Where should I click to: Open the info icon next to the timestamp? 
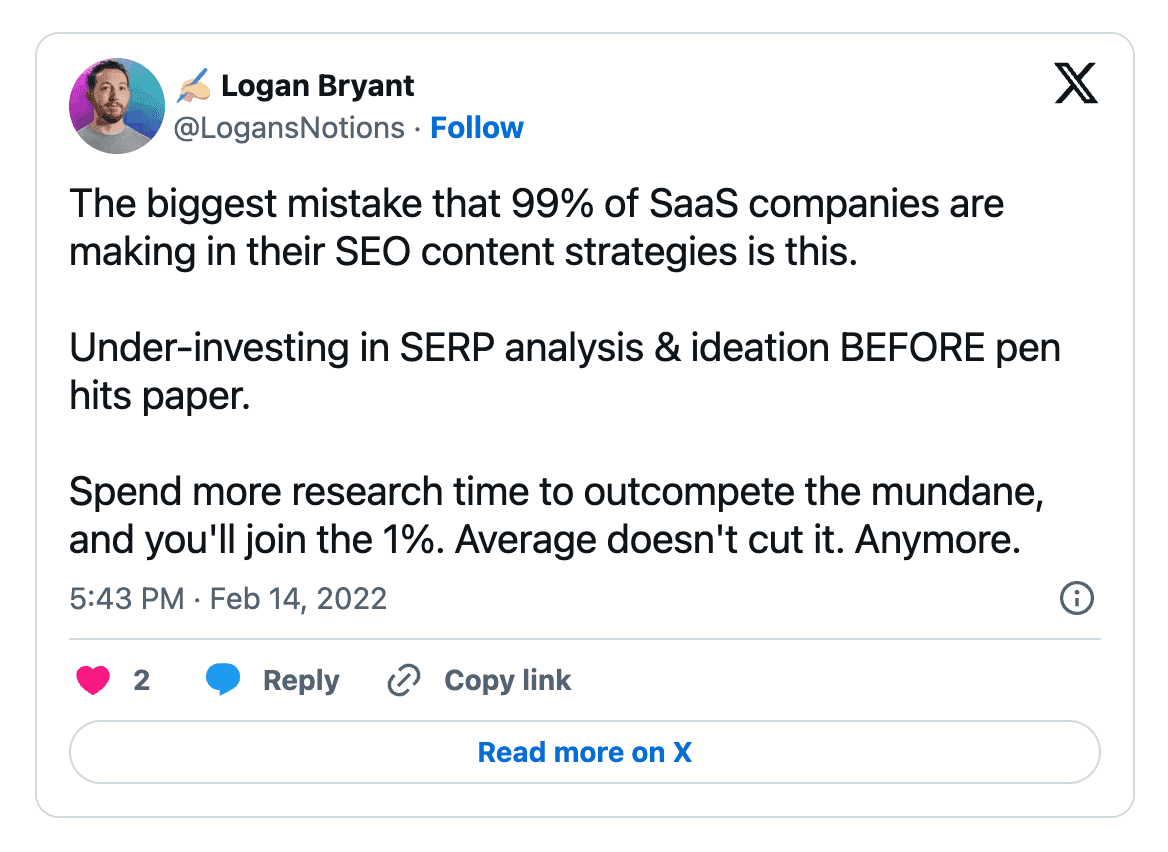[x=1077, y=598]
